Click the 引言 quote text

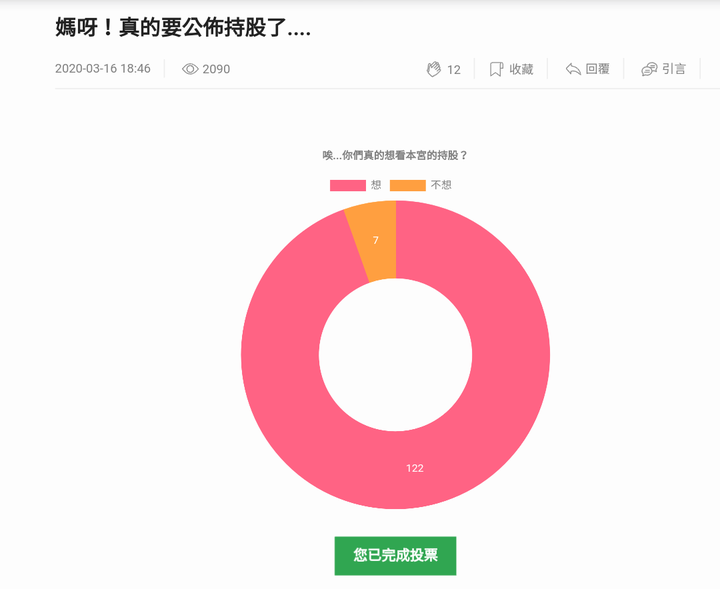click(x=674, y=69)
